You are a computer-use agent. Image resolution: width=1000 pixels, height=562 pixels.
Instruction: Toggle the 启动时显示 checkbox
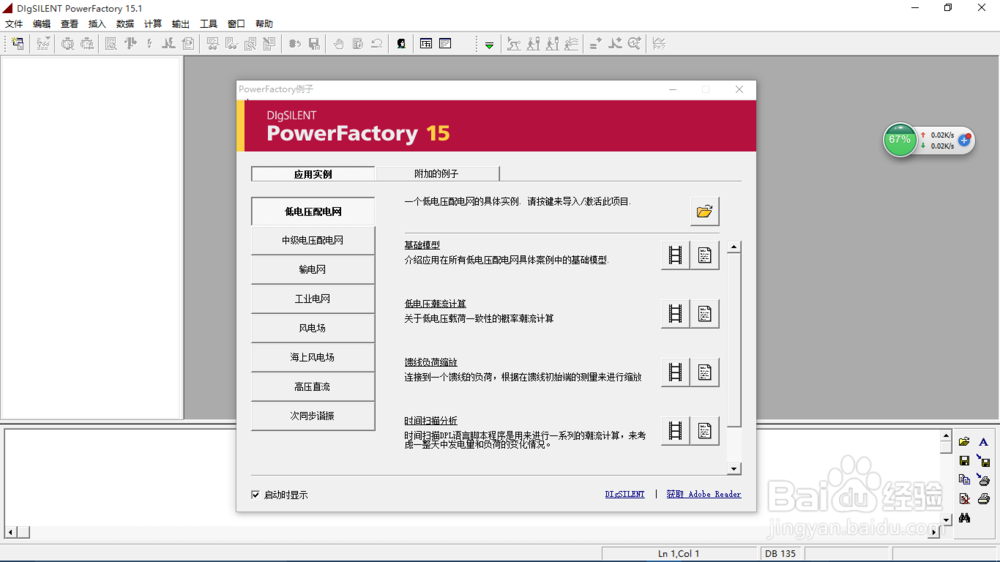(255, 494)
